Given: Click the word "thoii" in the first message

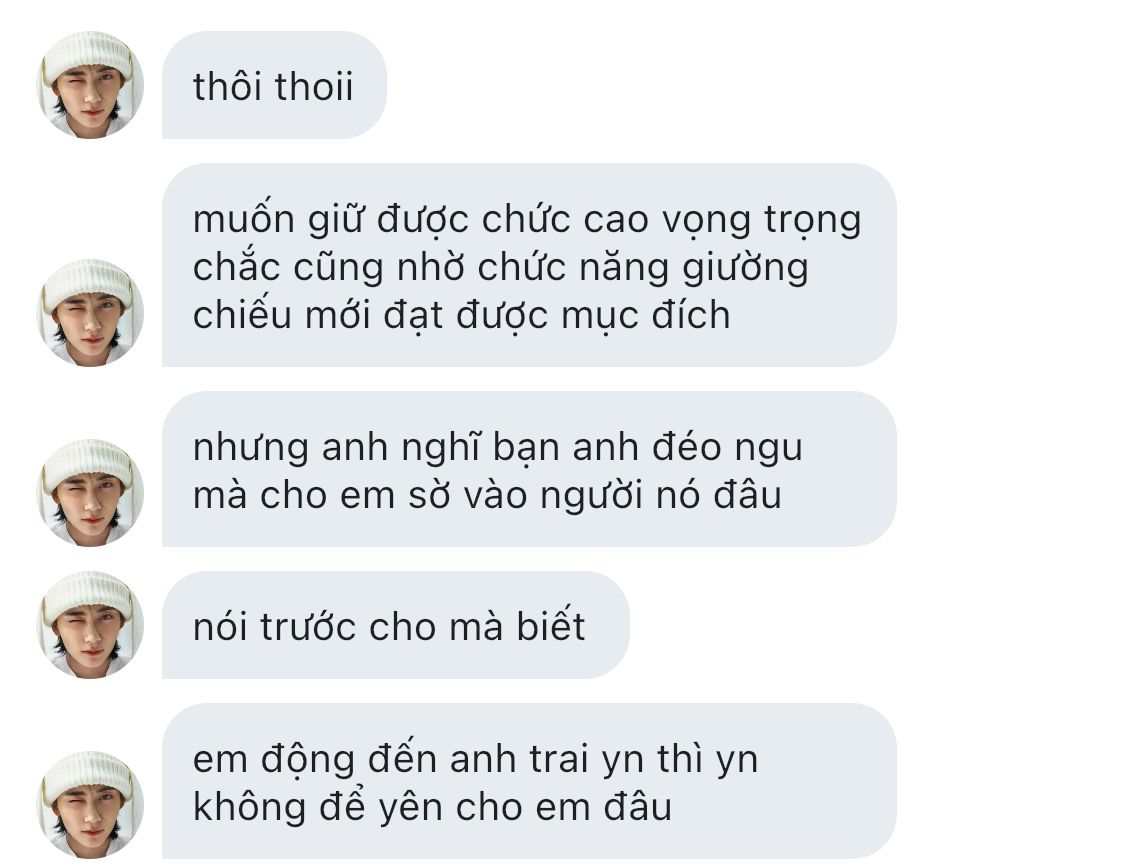Looking at the screenshot, I should pos(314,86).
